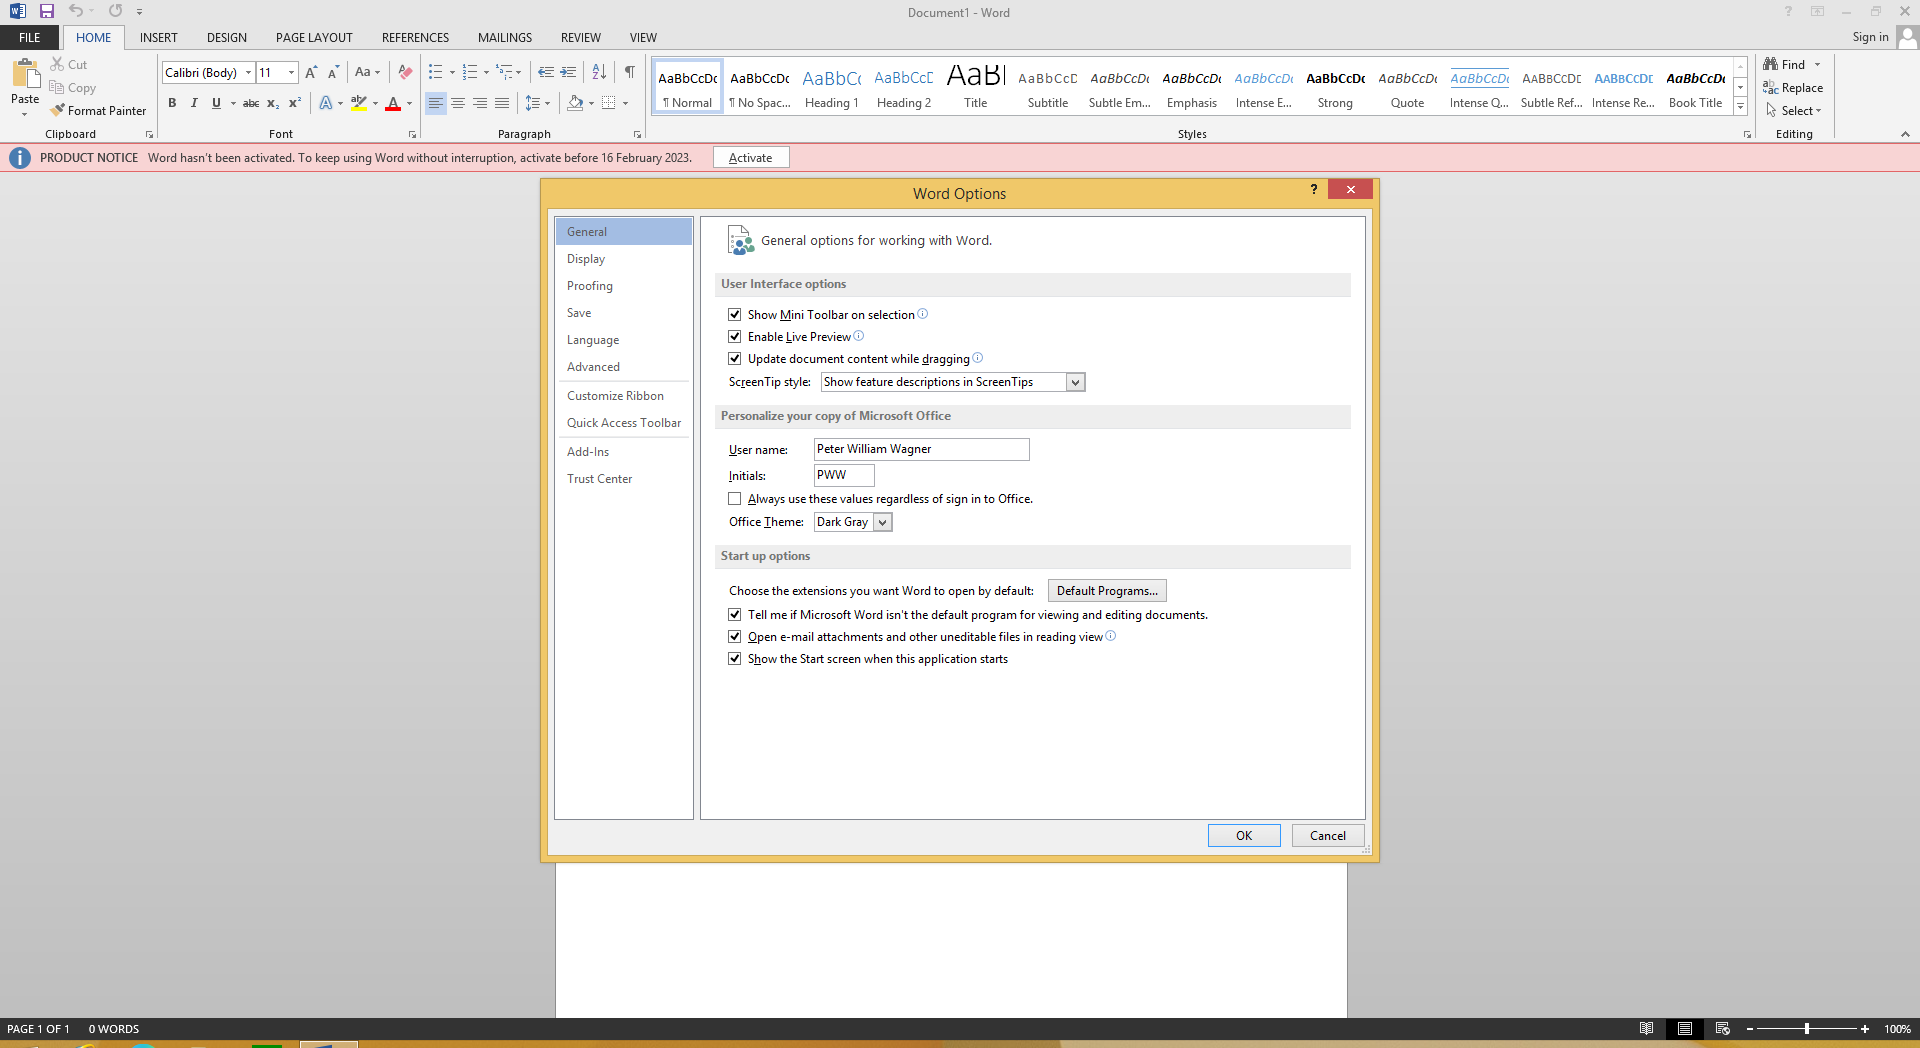Image resolution: width=1920 pixels, height=1048 pixels.
Task: Uncheck Show the Start screen checkbox
Action: (735, 658)
